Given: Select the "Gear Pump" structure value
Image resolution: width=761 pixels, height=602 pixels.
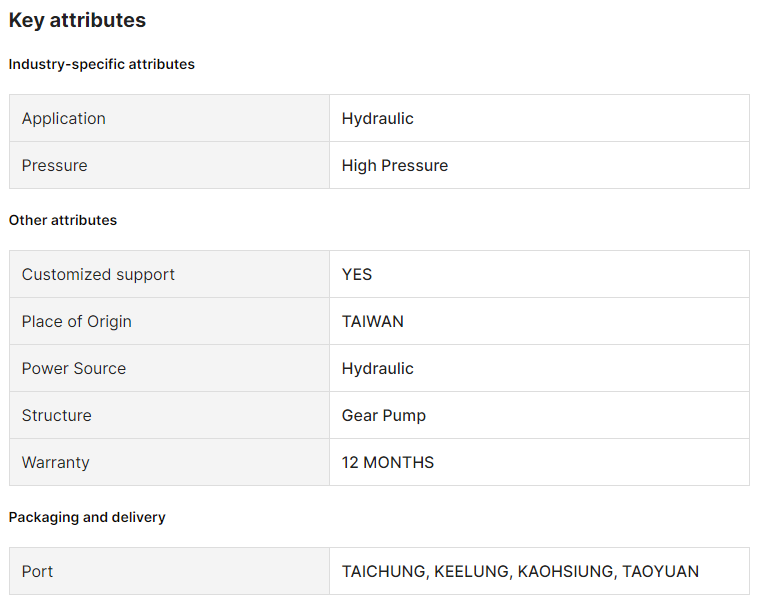Looking at the screenshot, I should coord(383,415).
